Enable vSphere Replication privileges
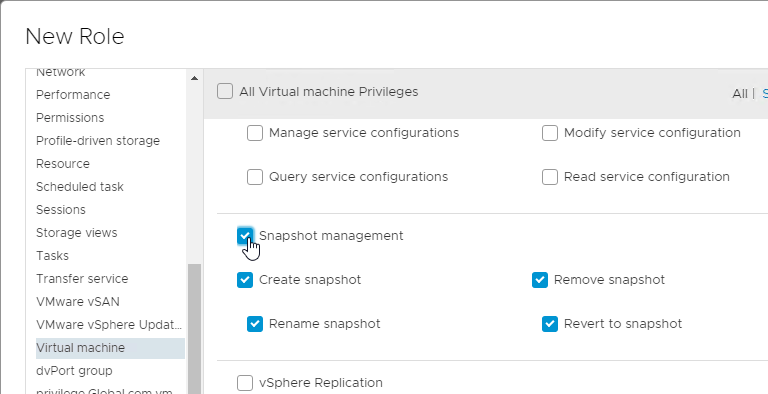768x394 pixels. coord(245,383)
